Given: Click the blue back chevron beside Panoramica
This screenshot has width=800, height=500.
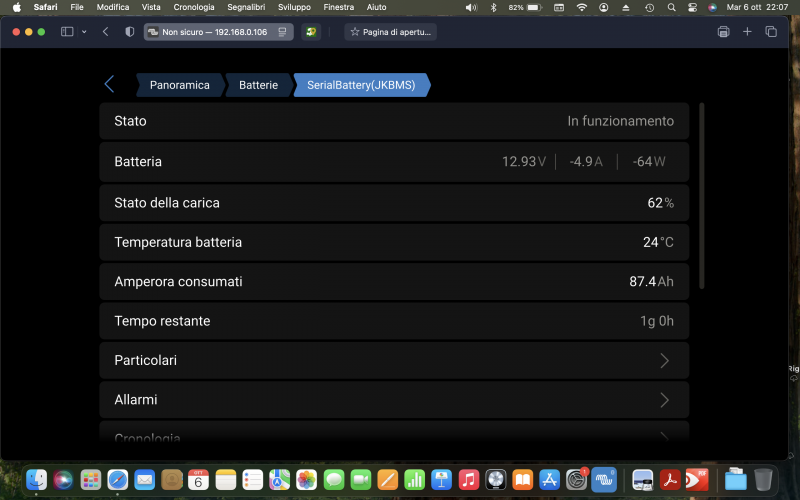Looking at the screenshot, I should point(109,84).
